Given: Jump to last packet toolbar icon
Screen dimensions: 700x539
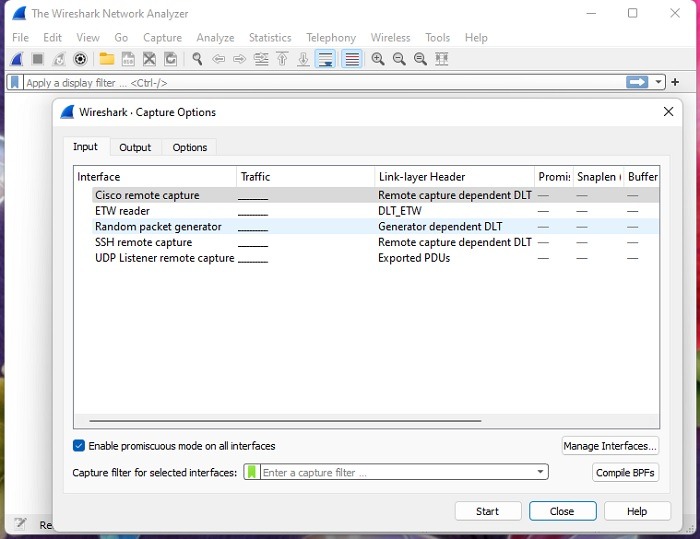Looking at the screenshot, I should (304, 59).
